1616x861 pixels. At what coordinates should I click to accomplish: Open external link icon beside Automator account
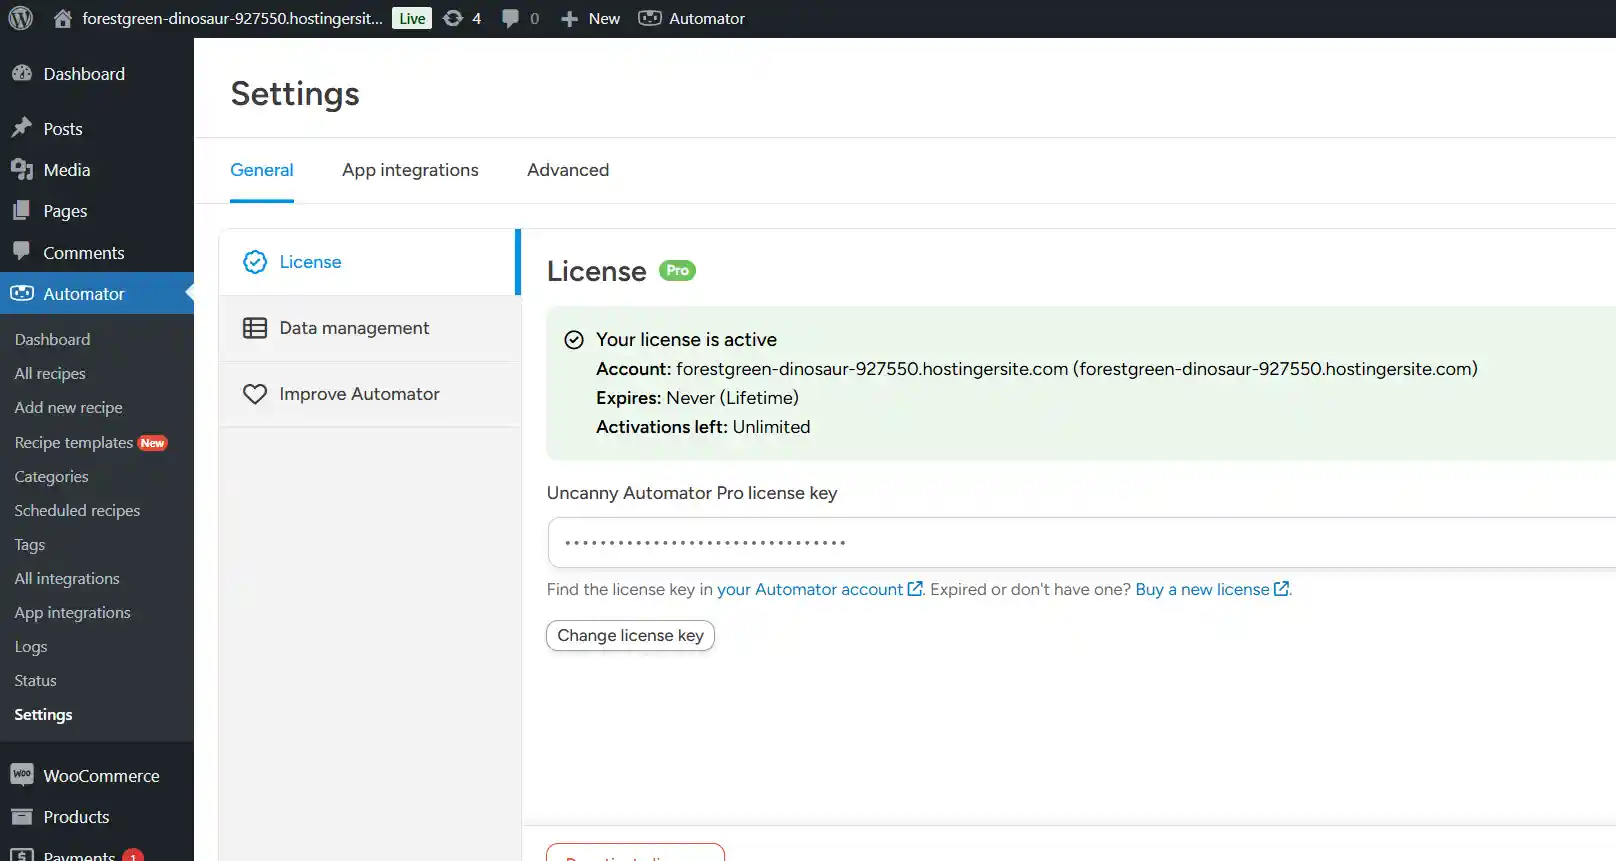click(915, 589)
